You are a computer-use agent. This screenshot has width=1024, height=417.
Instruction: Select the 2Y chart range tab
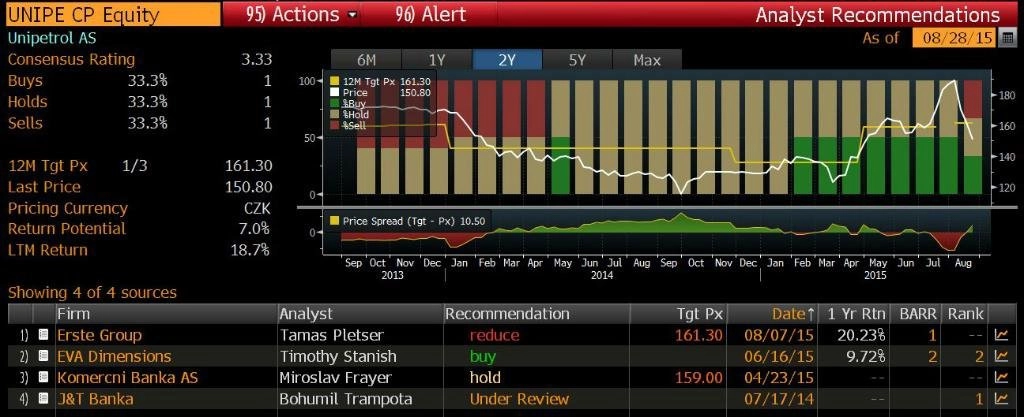(507, 60)
